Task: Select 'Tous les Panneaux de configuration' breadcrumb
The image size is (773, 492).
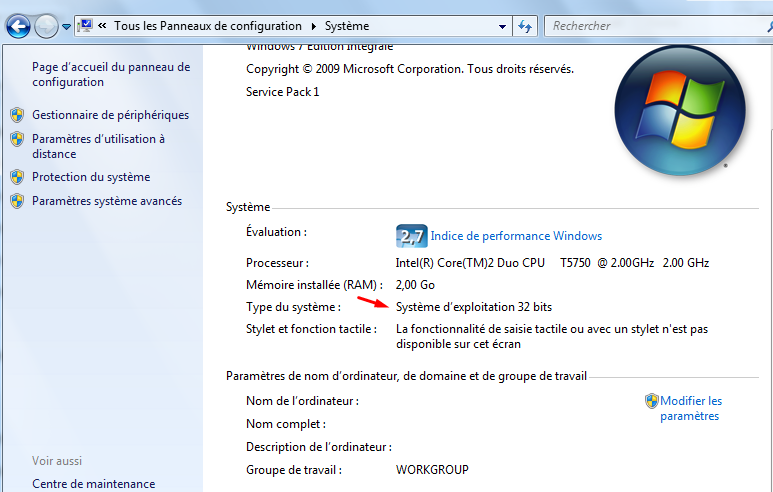Action: coord(208,26)
